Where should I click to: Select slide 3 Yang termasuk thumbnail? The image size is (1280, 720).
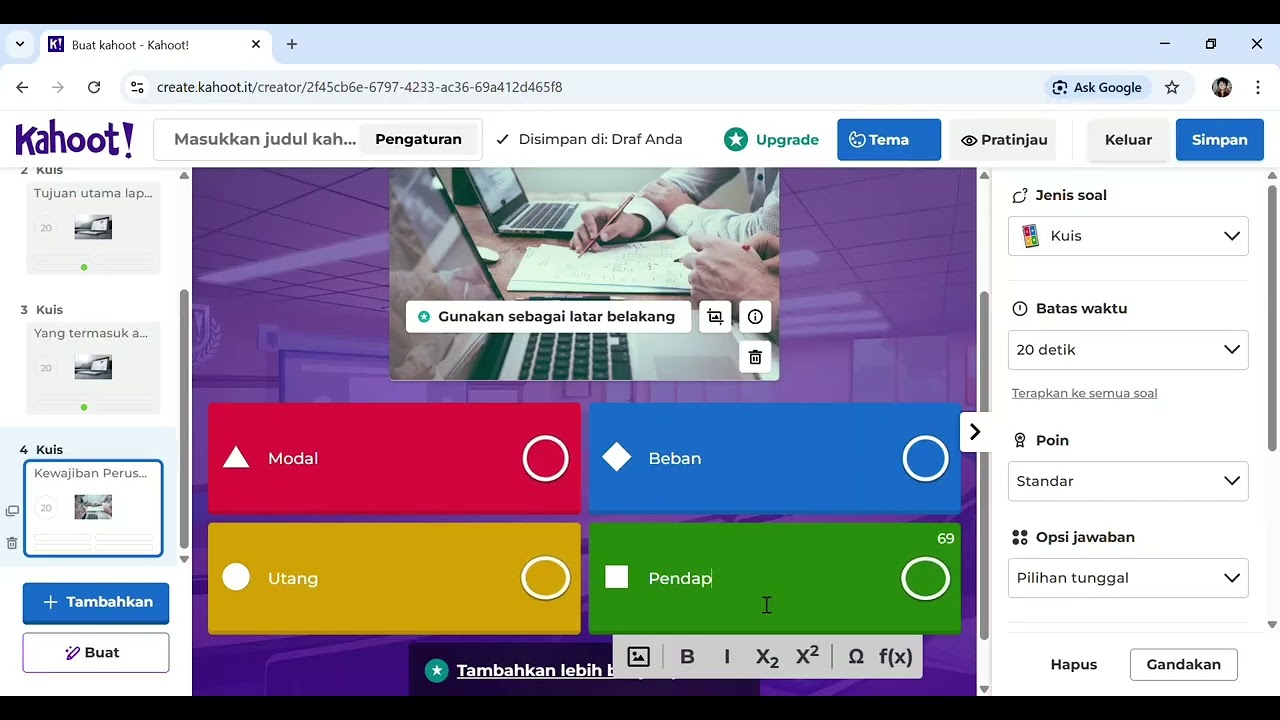click(93, 368)
